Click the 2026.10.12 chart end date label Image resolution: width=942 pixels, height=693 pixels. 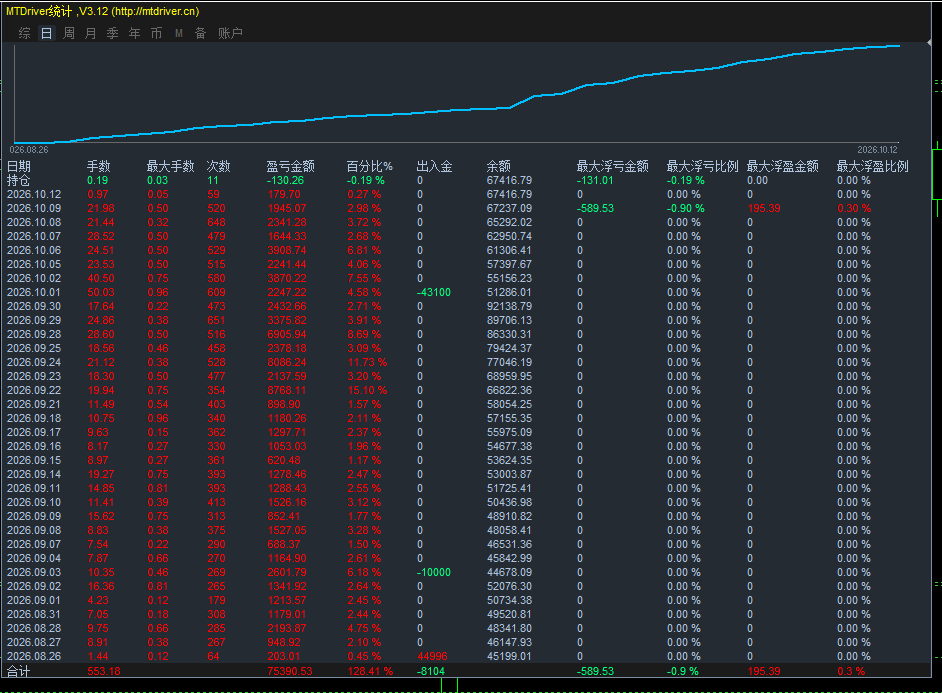point(877,150)
